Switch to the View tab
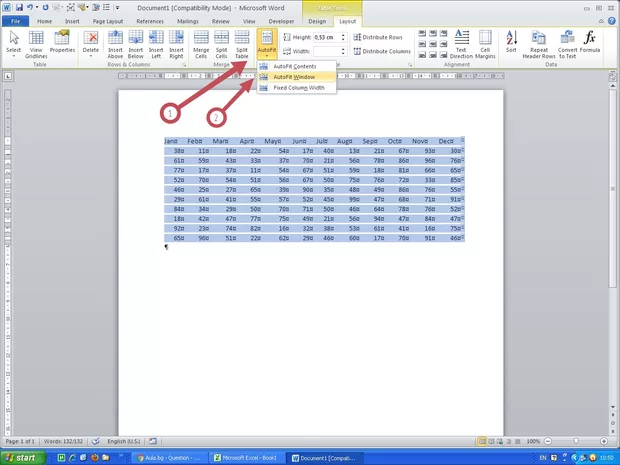Screen dimensions: 620x465 (x=249, y=21)
